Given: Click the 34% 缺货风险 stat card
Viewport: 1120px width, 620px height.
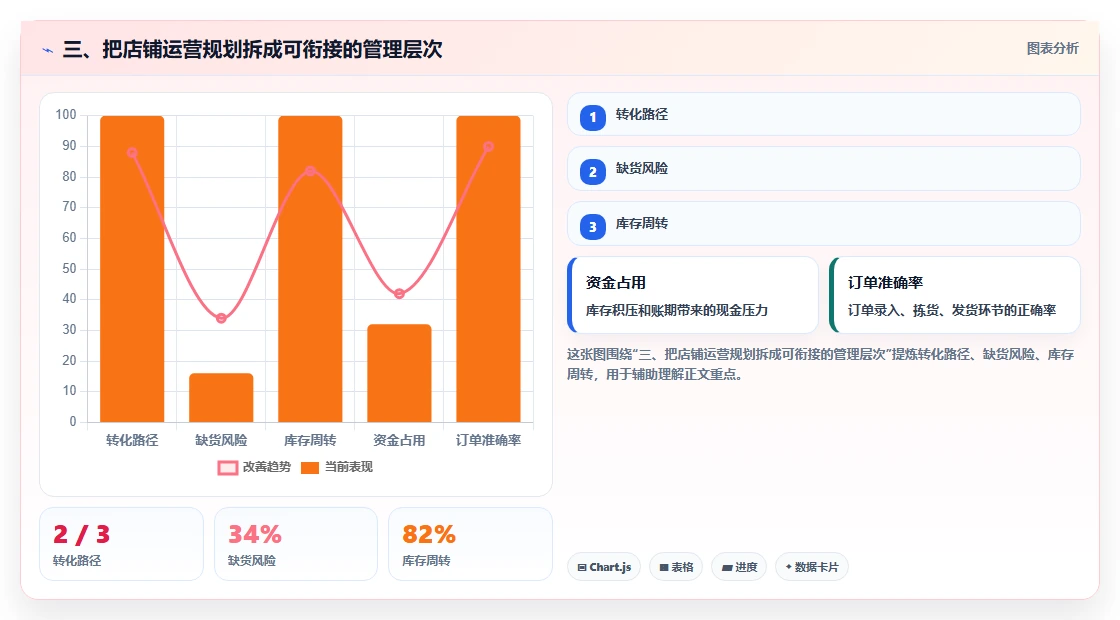Looking at the screenshot, I should pyautogui.click(x=296, y=544).
